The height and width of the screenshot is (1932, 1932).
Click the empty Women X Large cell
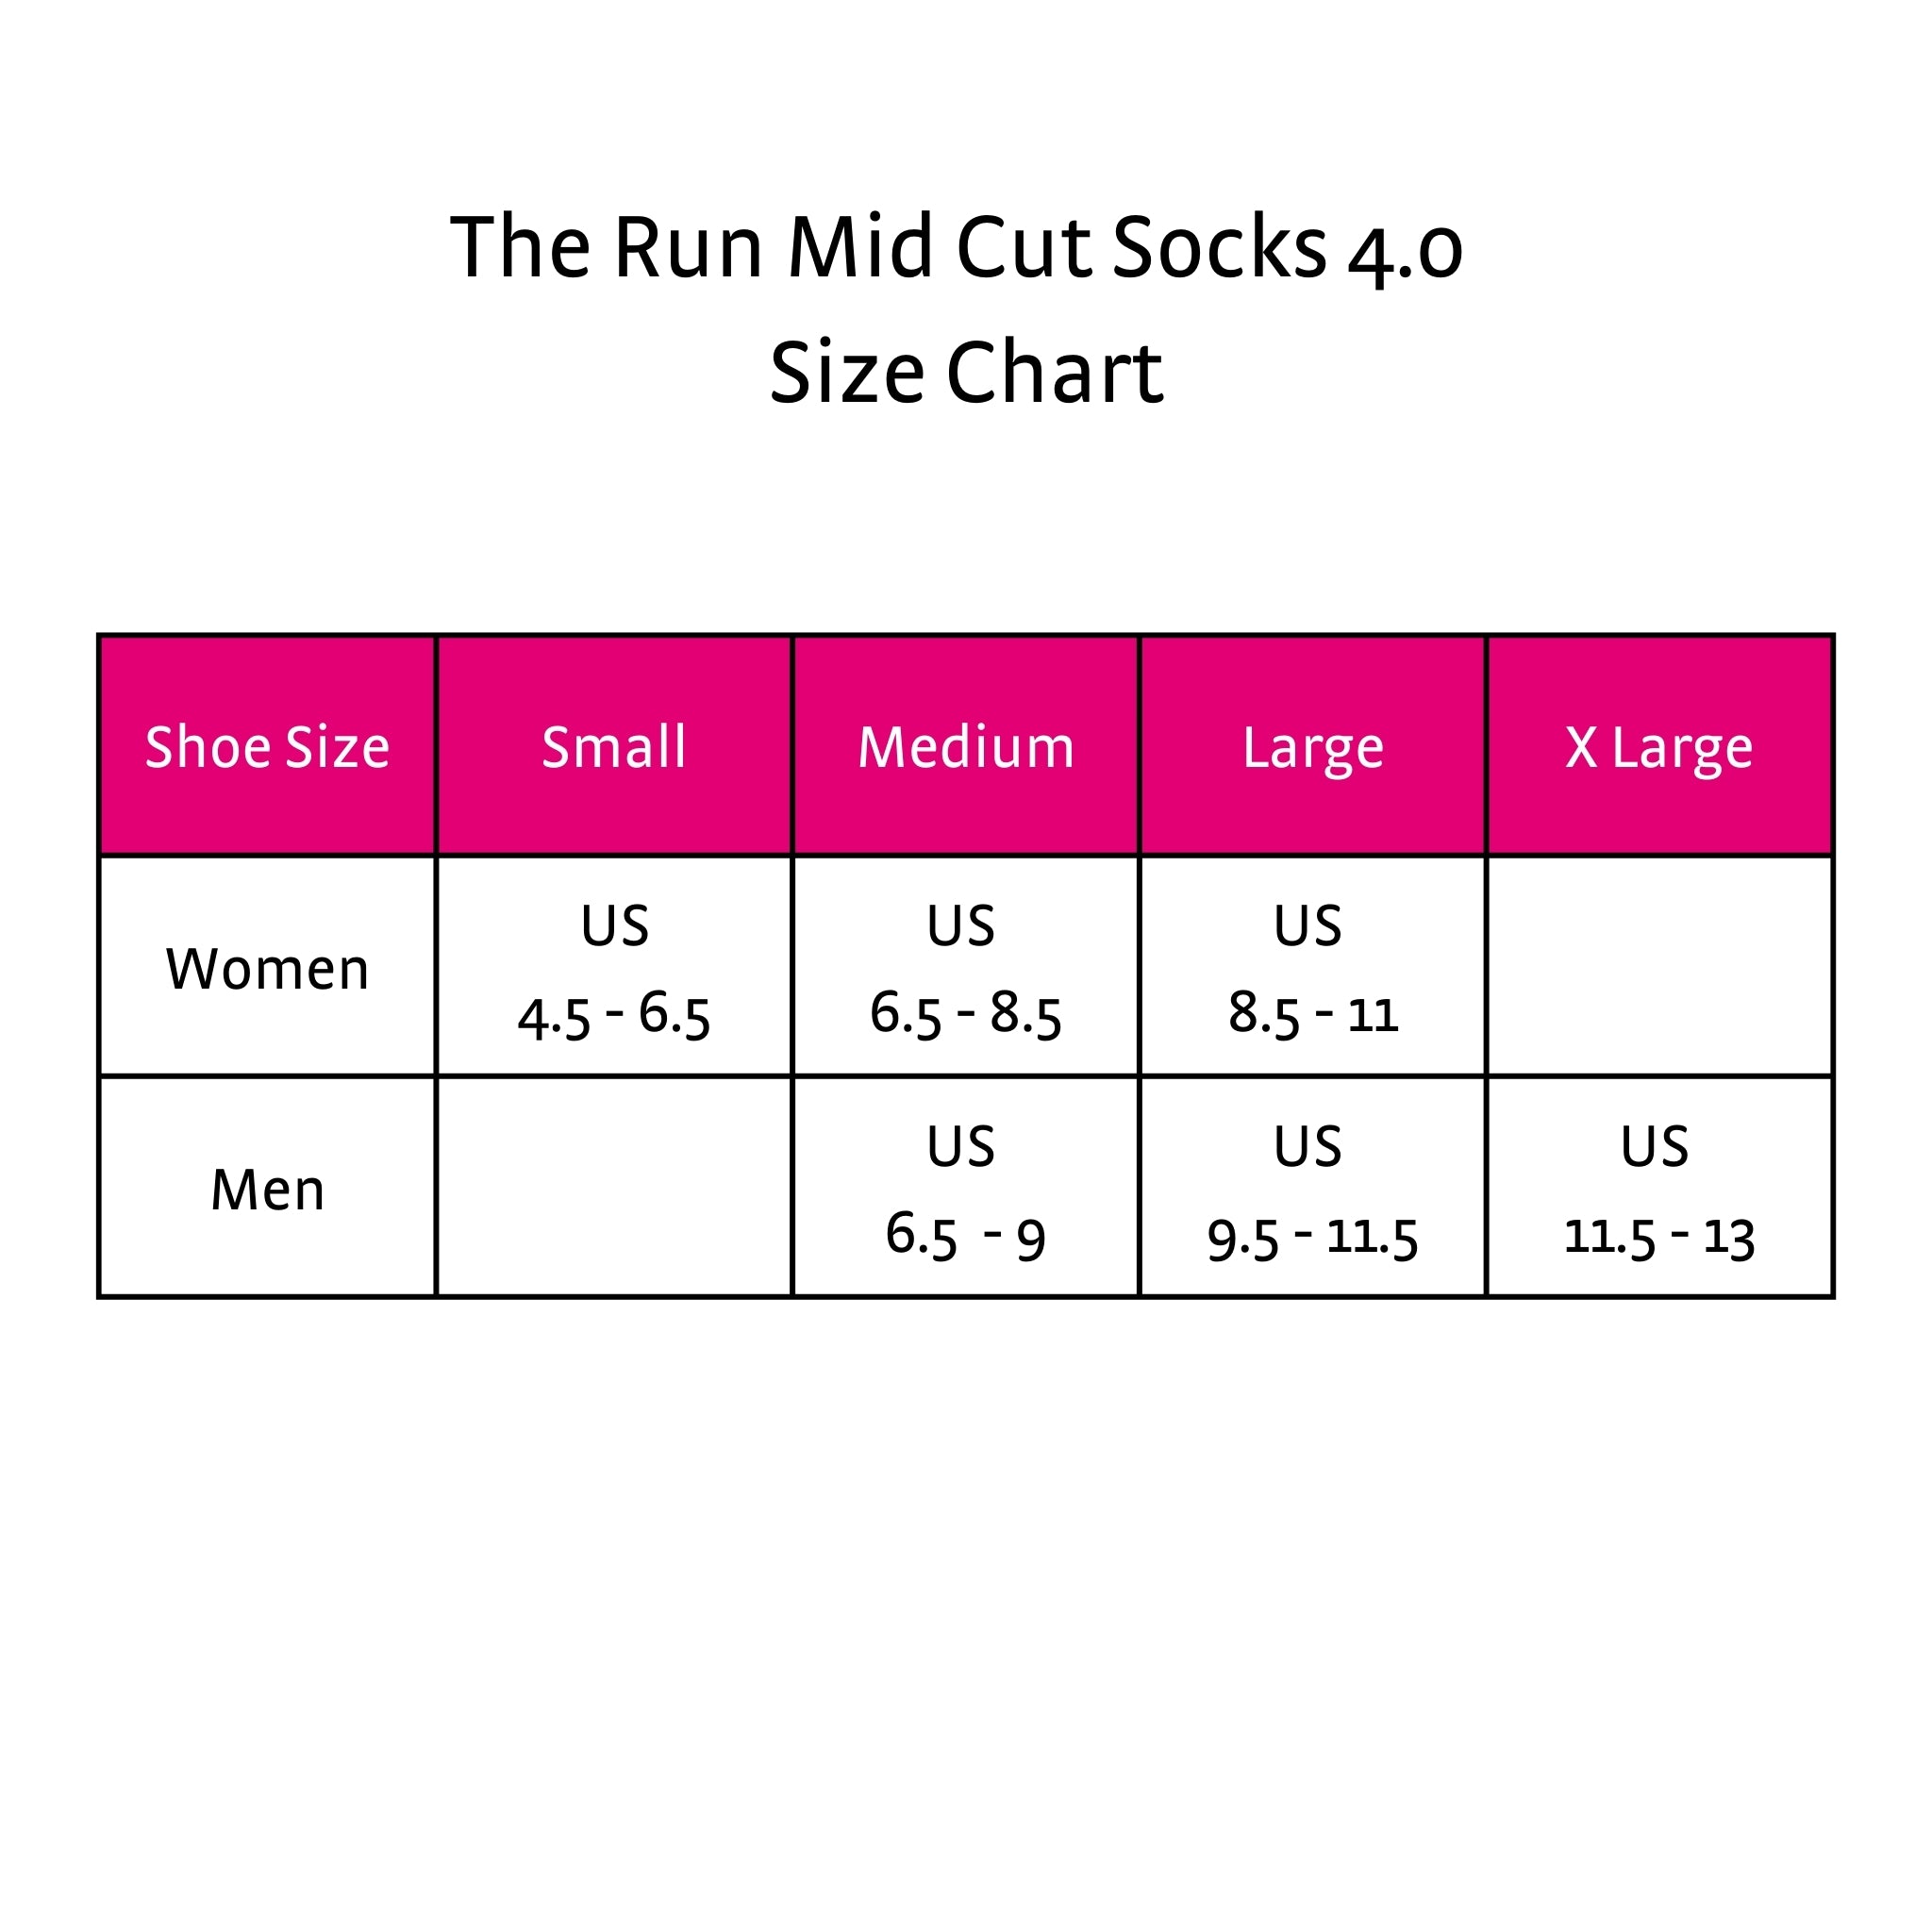click(x=1659, y=967)
